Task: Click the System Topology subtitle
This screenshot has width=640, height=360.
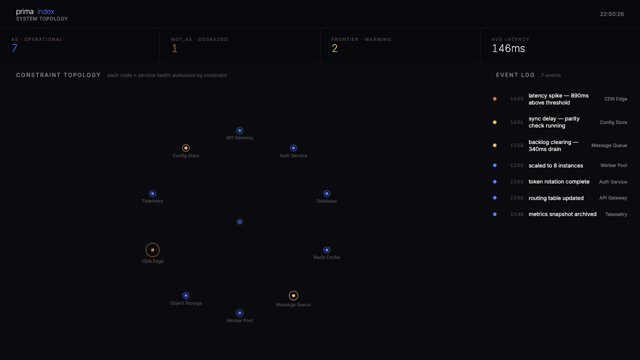Action: pyautogui.click(x=42, y=19)
